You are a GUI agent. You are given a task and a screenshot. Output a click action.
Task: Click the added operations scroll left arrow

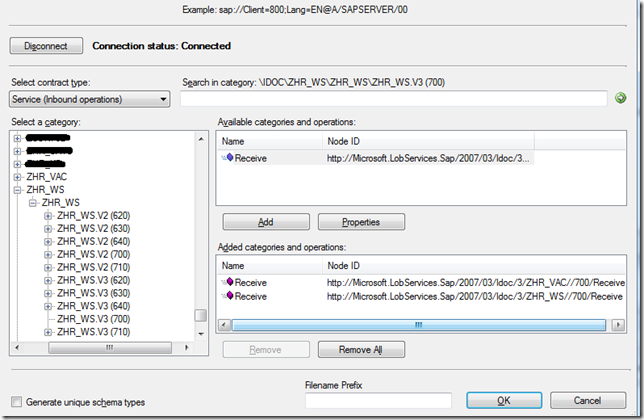(x=224, y=325)
